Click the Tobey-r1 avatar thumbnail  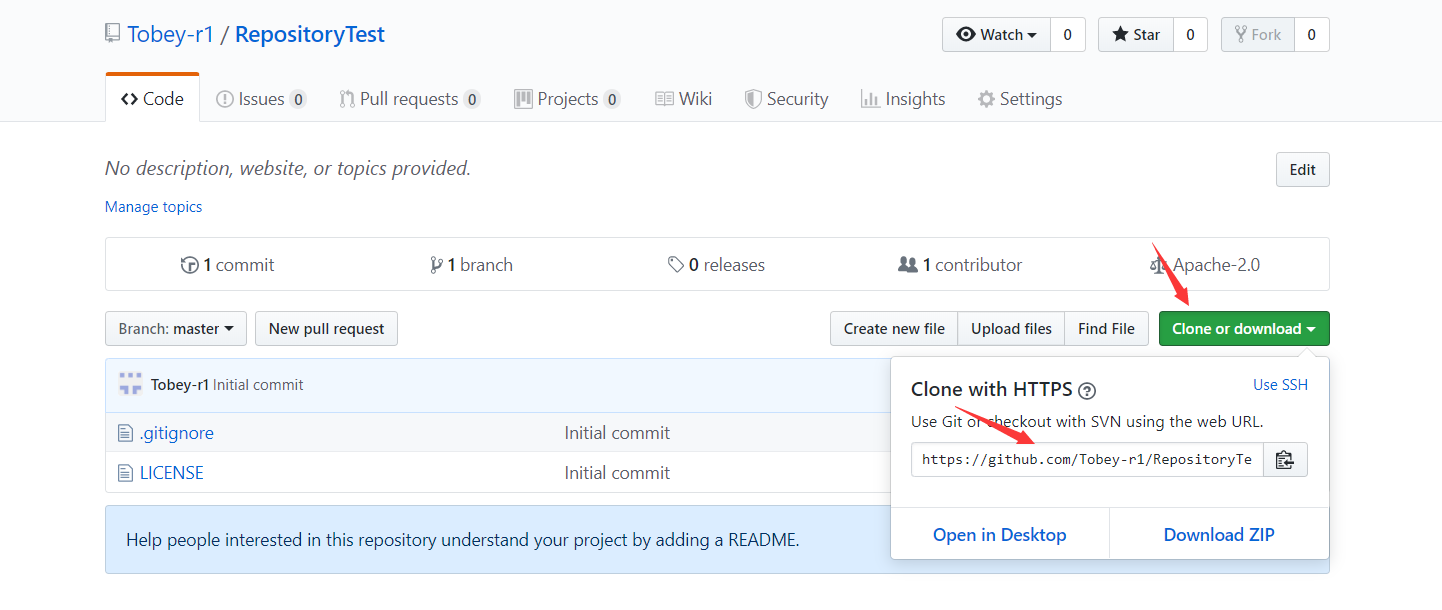click(130, 384)
